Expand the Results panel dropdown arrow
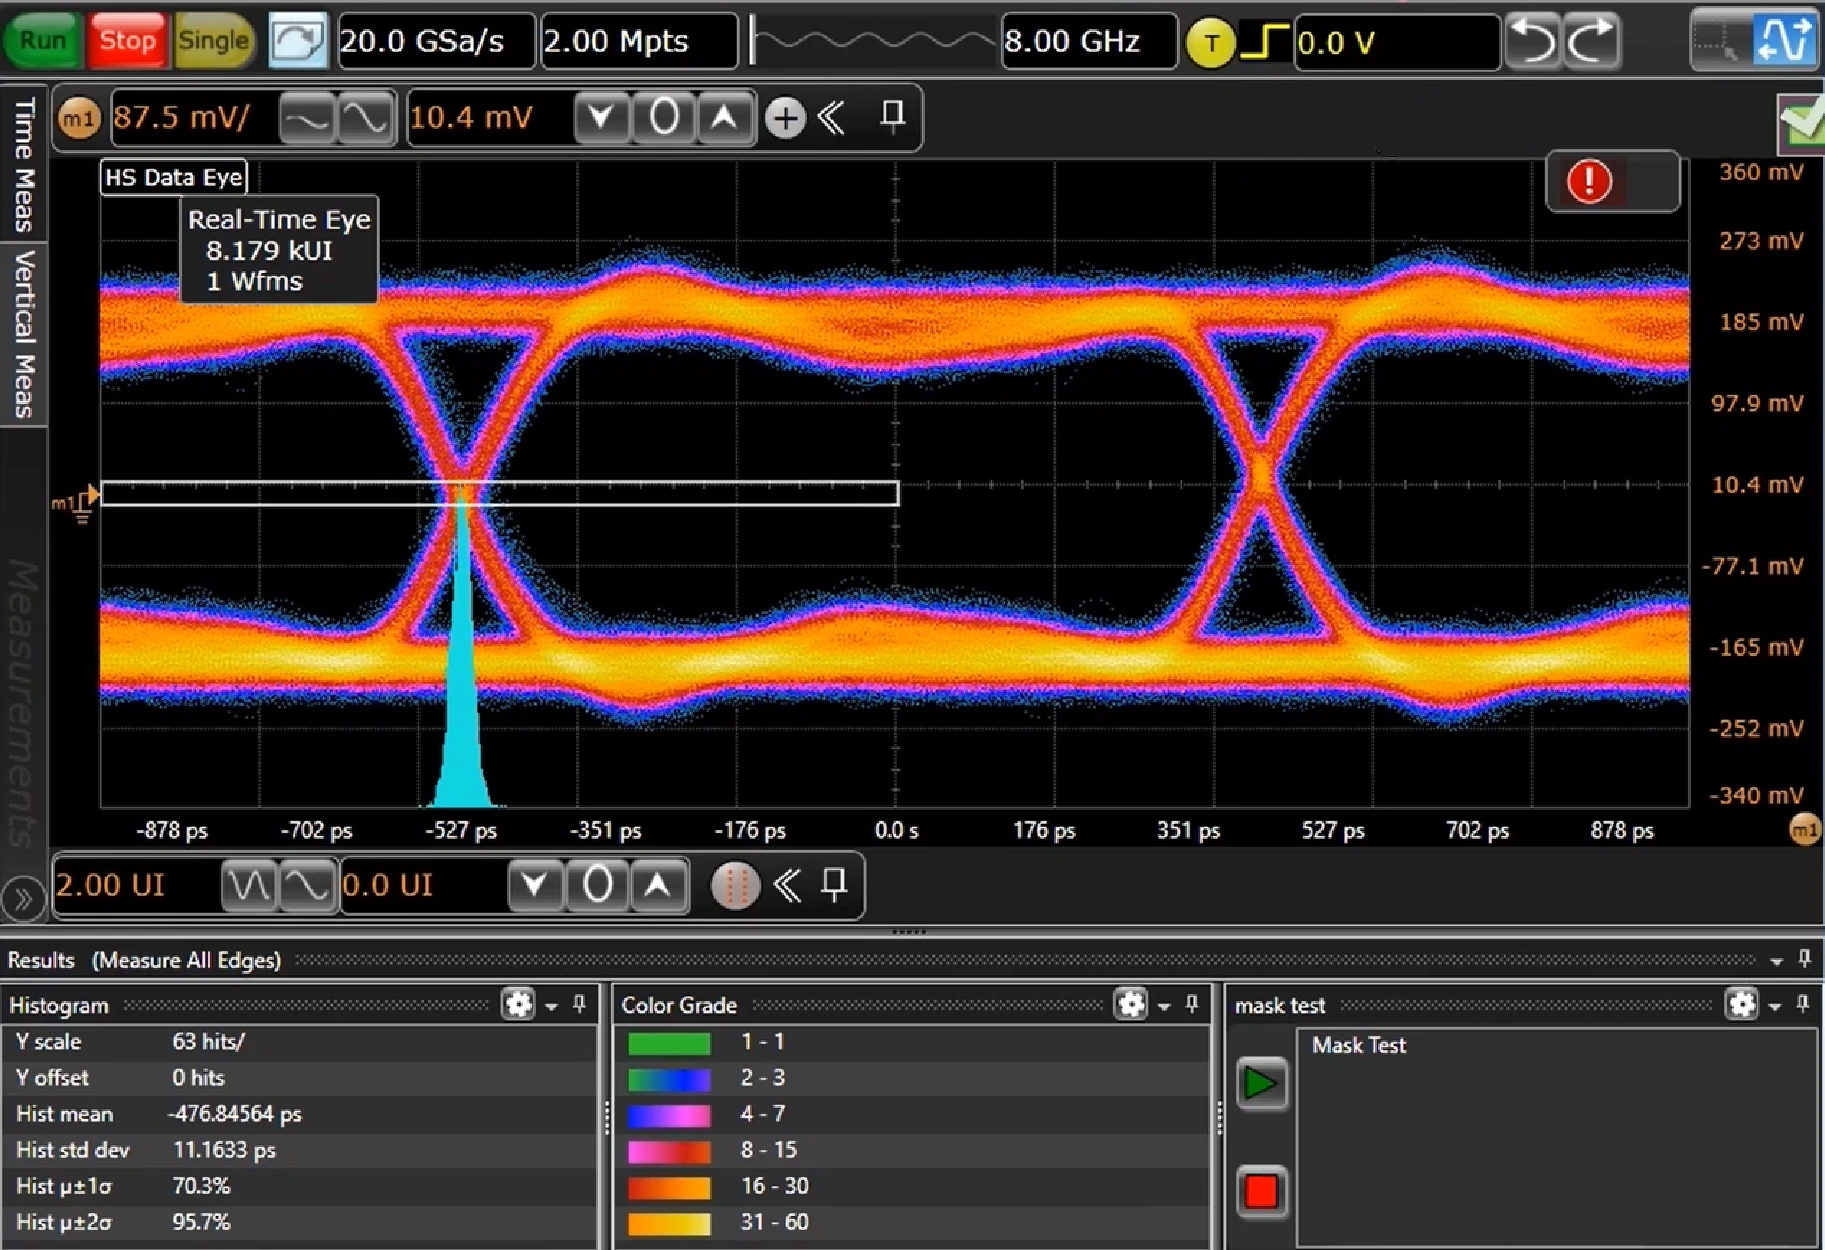 click(x=1776, y=961)
